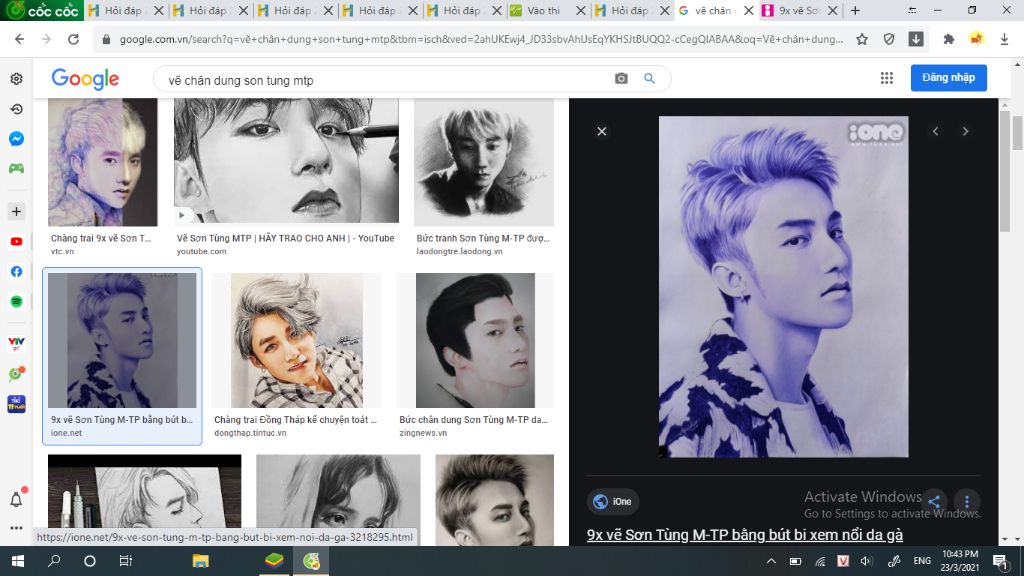Viewport: 1024px width, 576px height.
Task: Close the image preview panel
Action: tap(602, 131)
